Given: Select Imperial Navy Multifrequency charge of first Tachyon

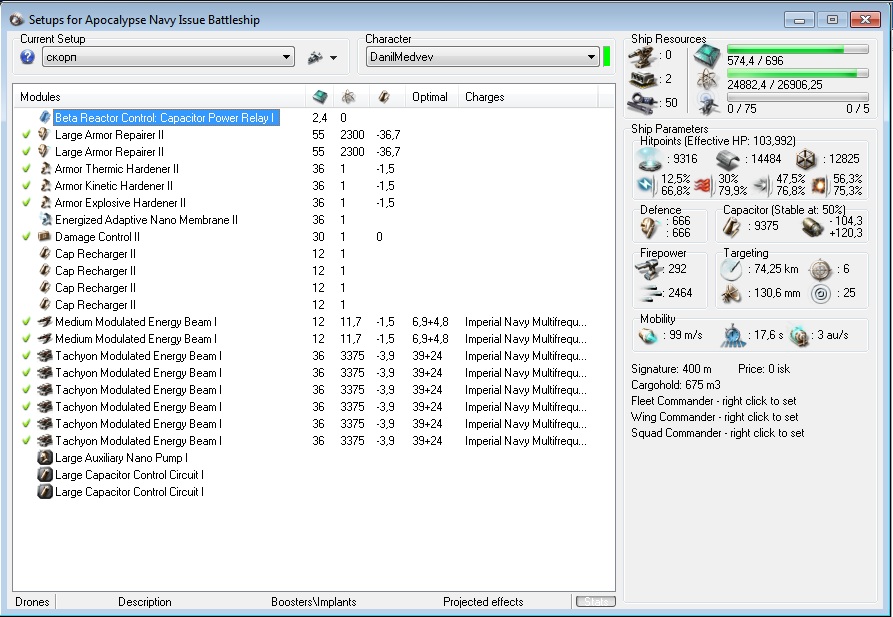Looking at the screenshot, I should tap(526, 356).
